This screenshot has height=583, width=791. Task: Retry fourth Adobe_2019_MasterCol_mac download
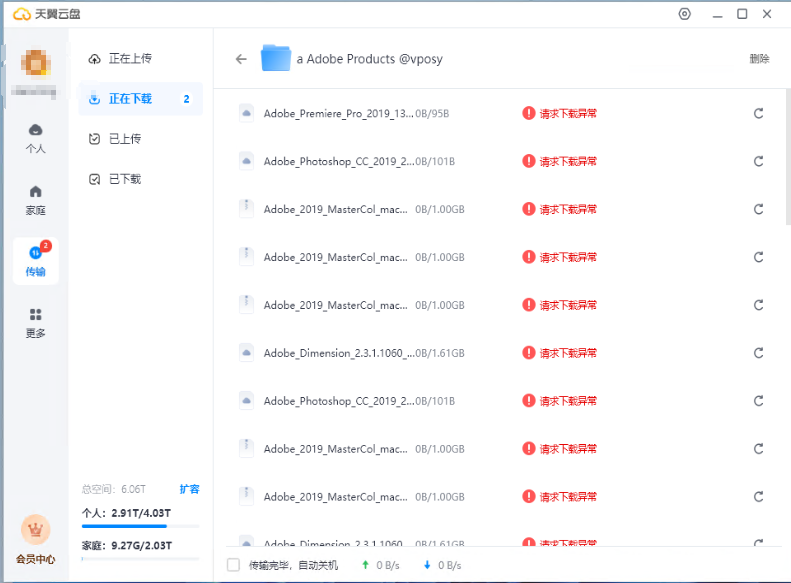coord(758,449)
